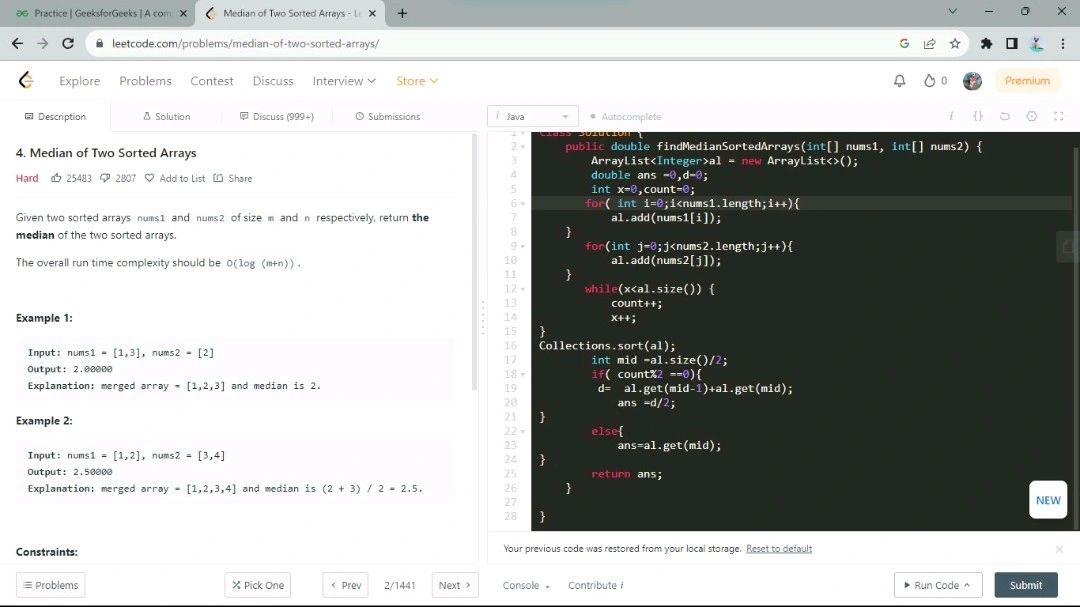Open the Discuss nav item
The image size is (1080, 607).
coord(273,81)
